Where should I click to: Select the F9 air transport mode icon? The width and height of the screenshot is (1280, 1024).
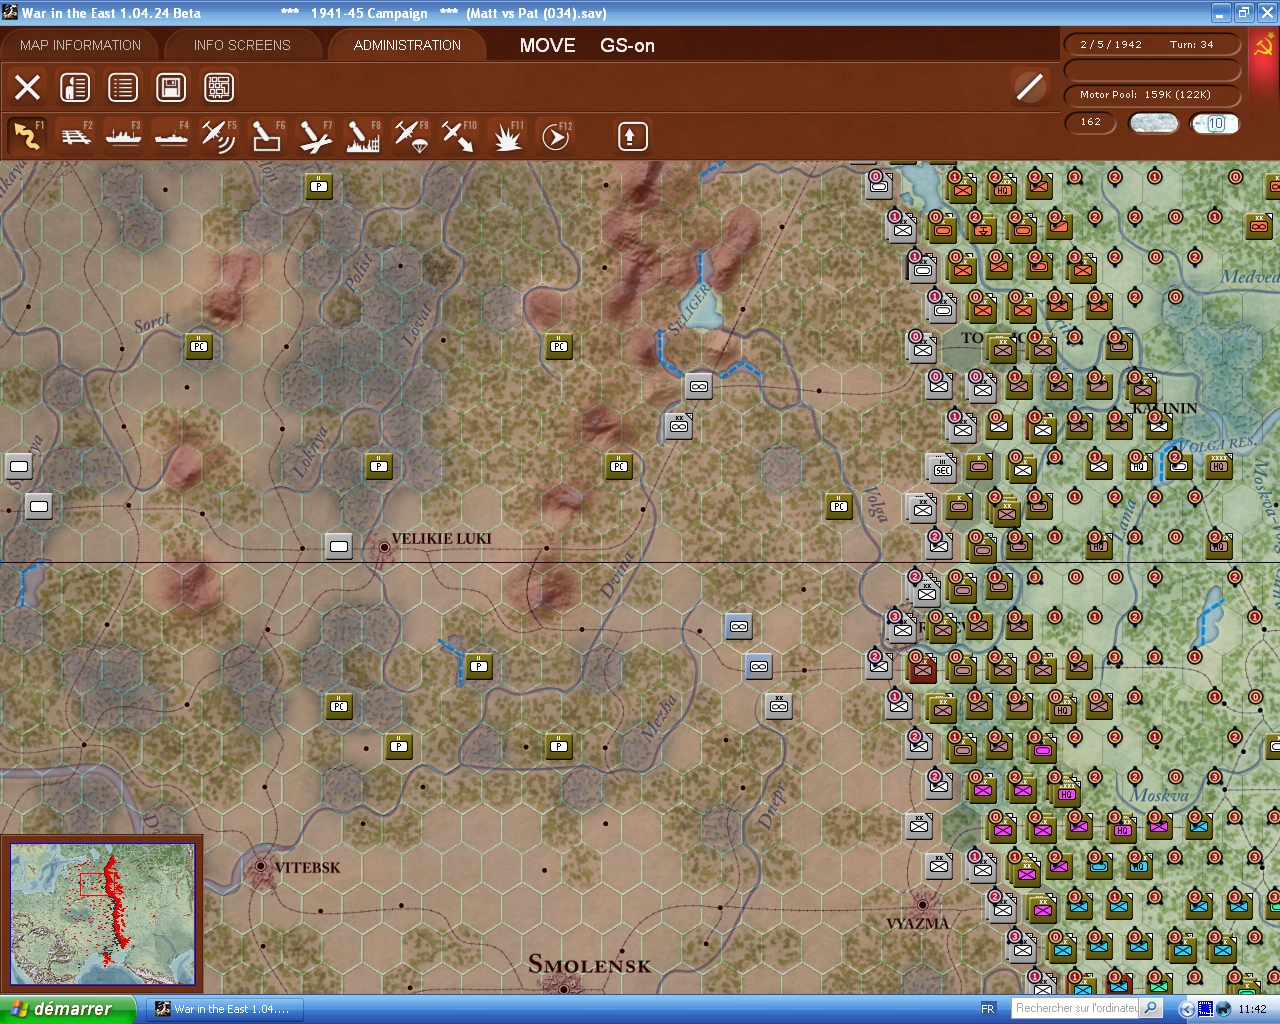tap(411, 136)
